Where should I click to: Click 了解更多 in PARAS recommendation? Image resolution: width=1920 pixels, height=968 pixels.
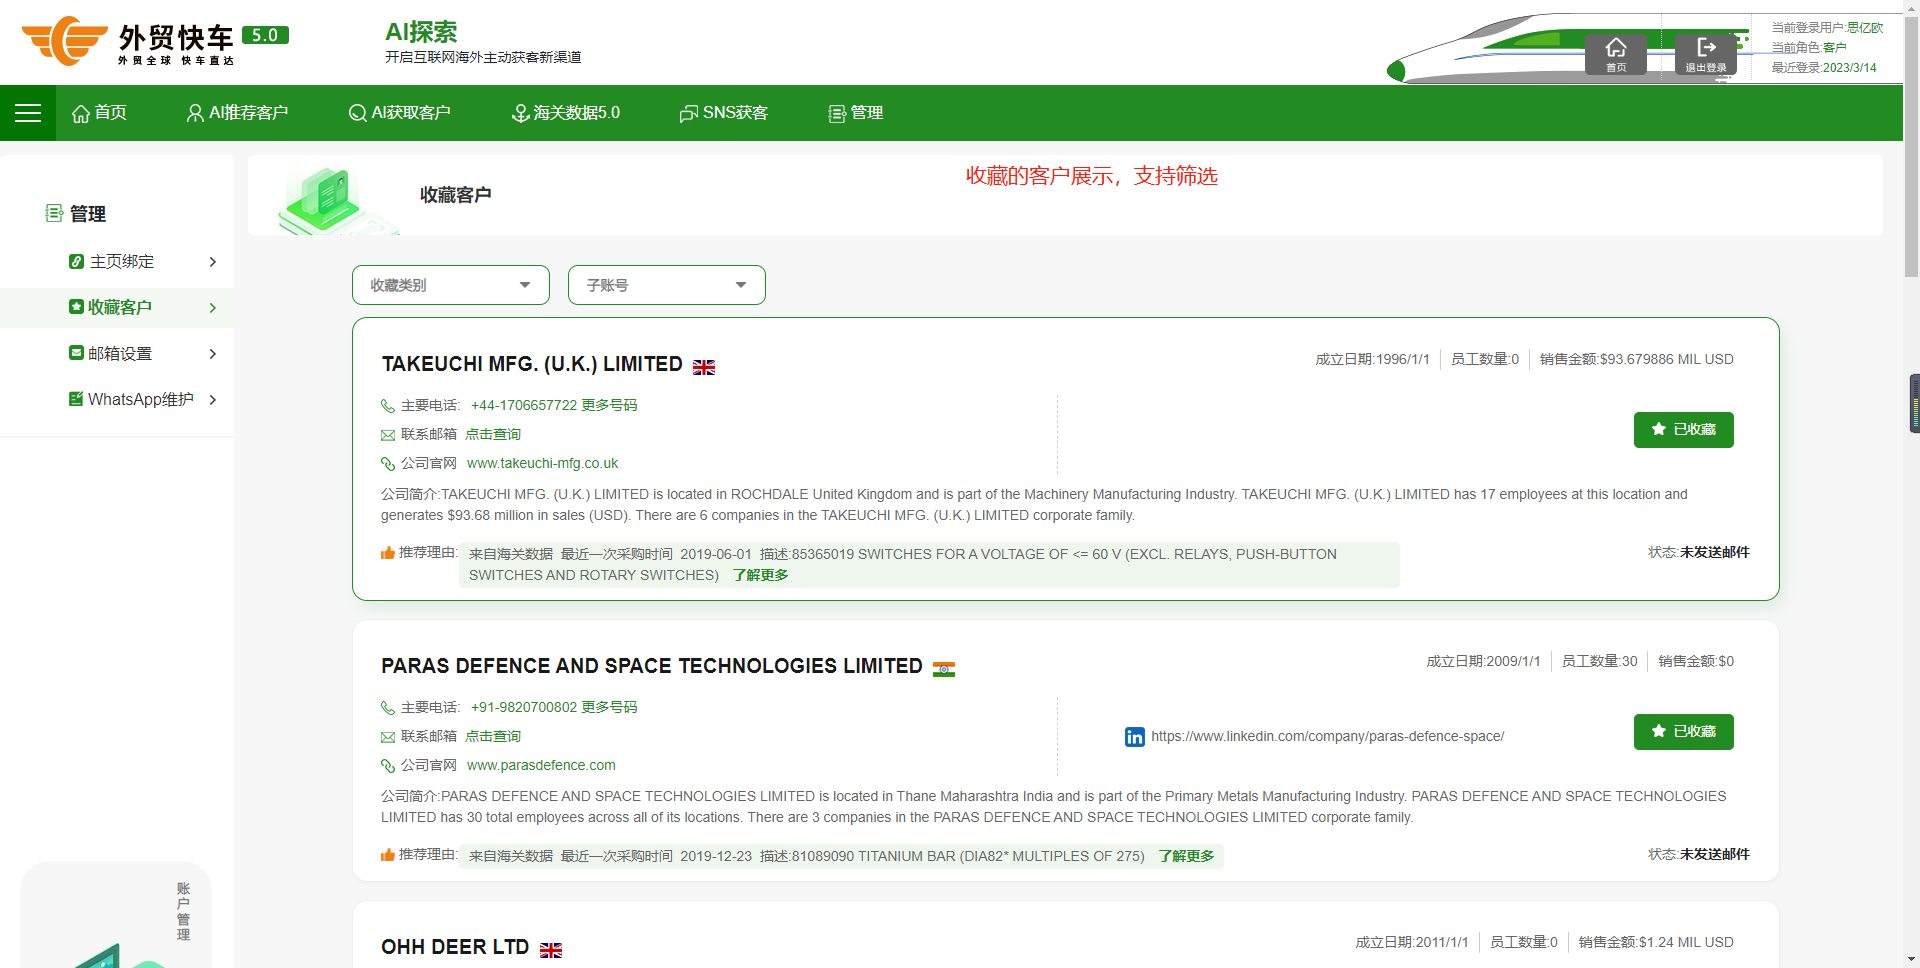[x=1187, y=856]
